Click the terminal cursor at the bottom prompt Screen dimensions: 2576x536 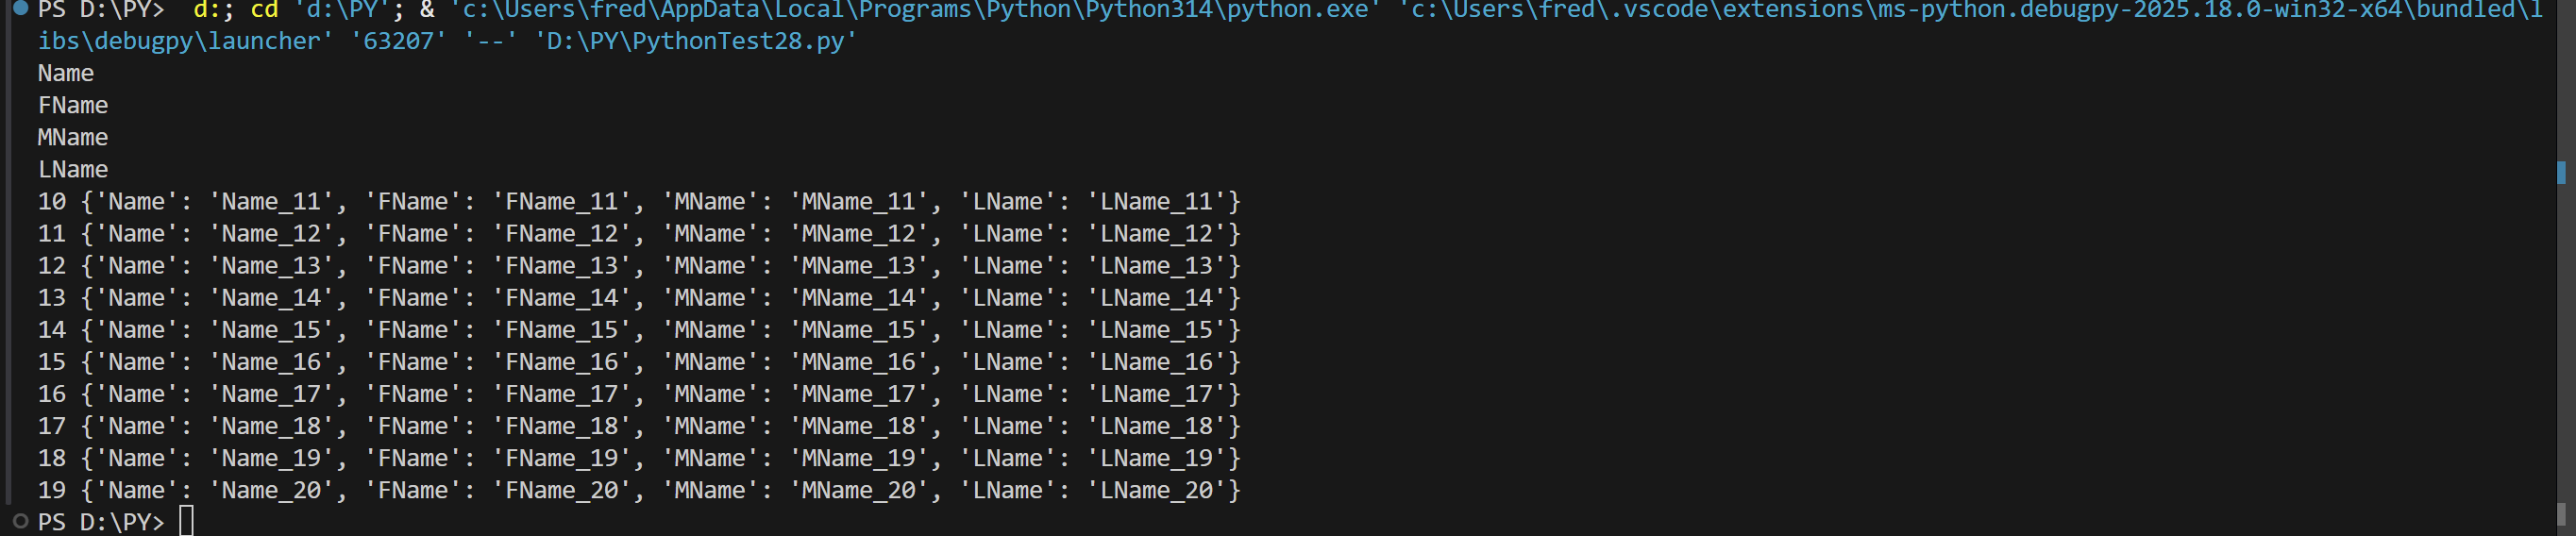point(186,521)
